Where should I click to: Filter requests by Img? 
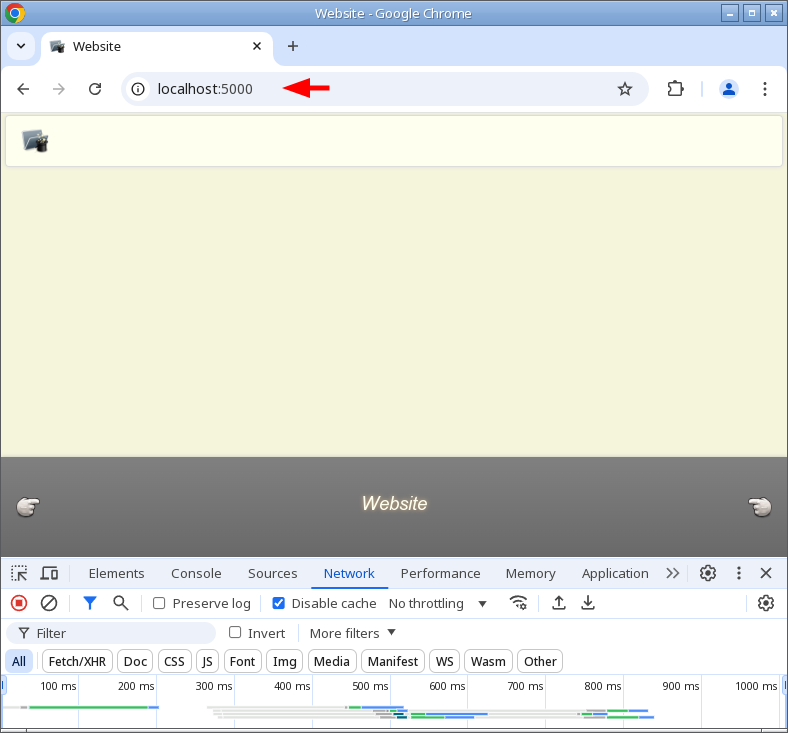pos(284,661)
